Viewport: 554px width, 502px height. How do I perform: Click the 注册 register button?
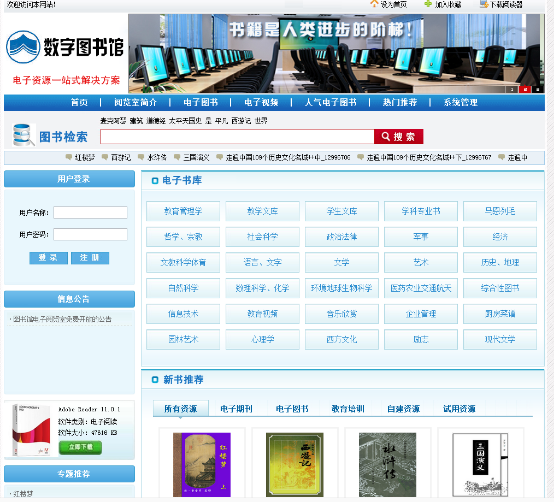point(90,258)
